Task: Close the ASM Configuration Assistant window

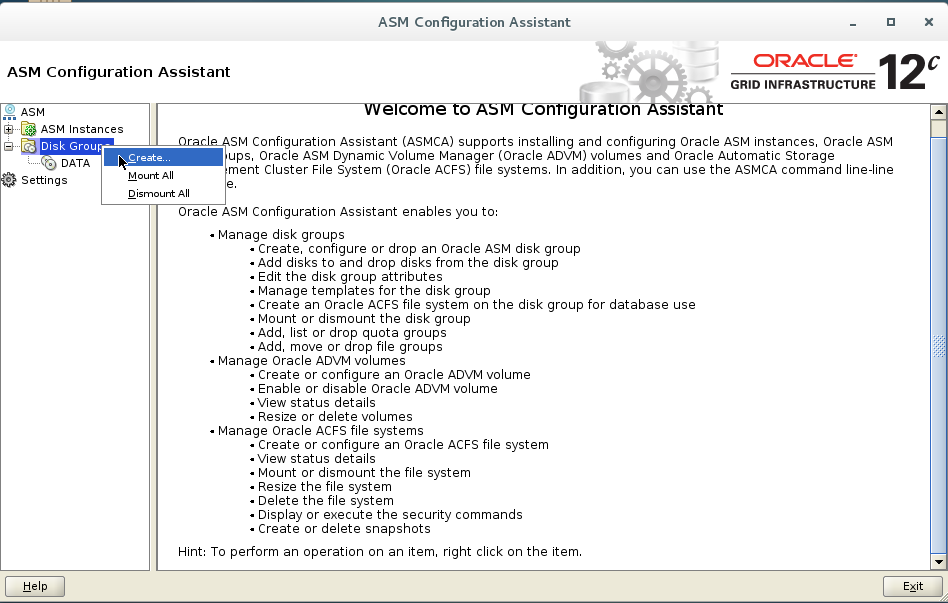Action: 929,22
